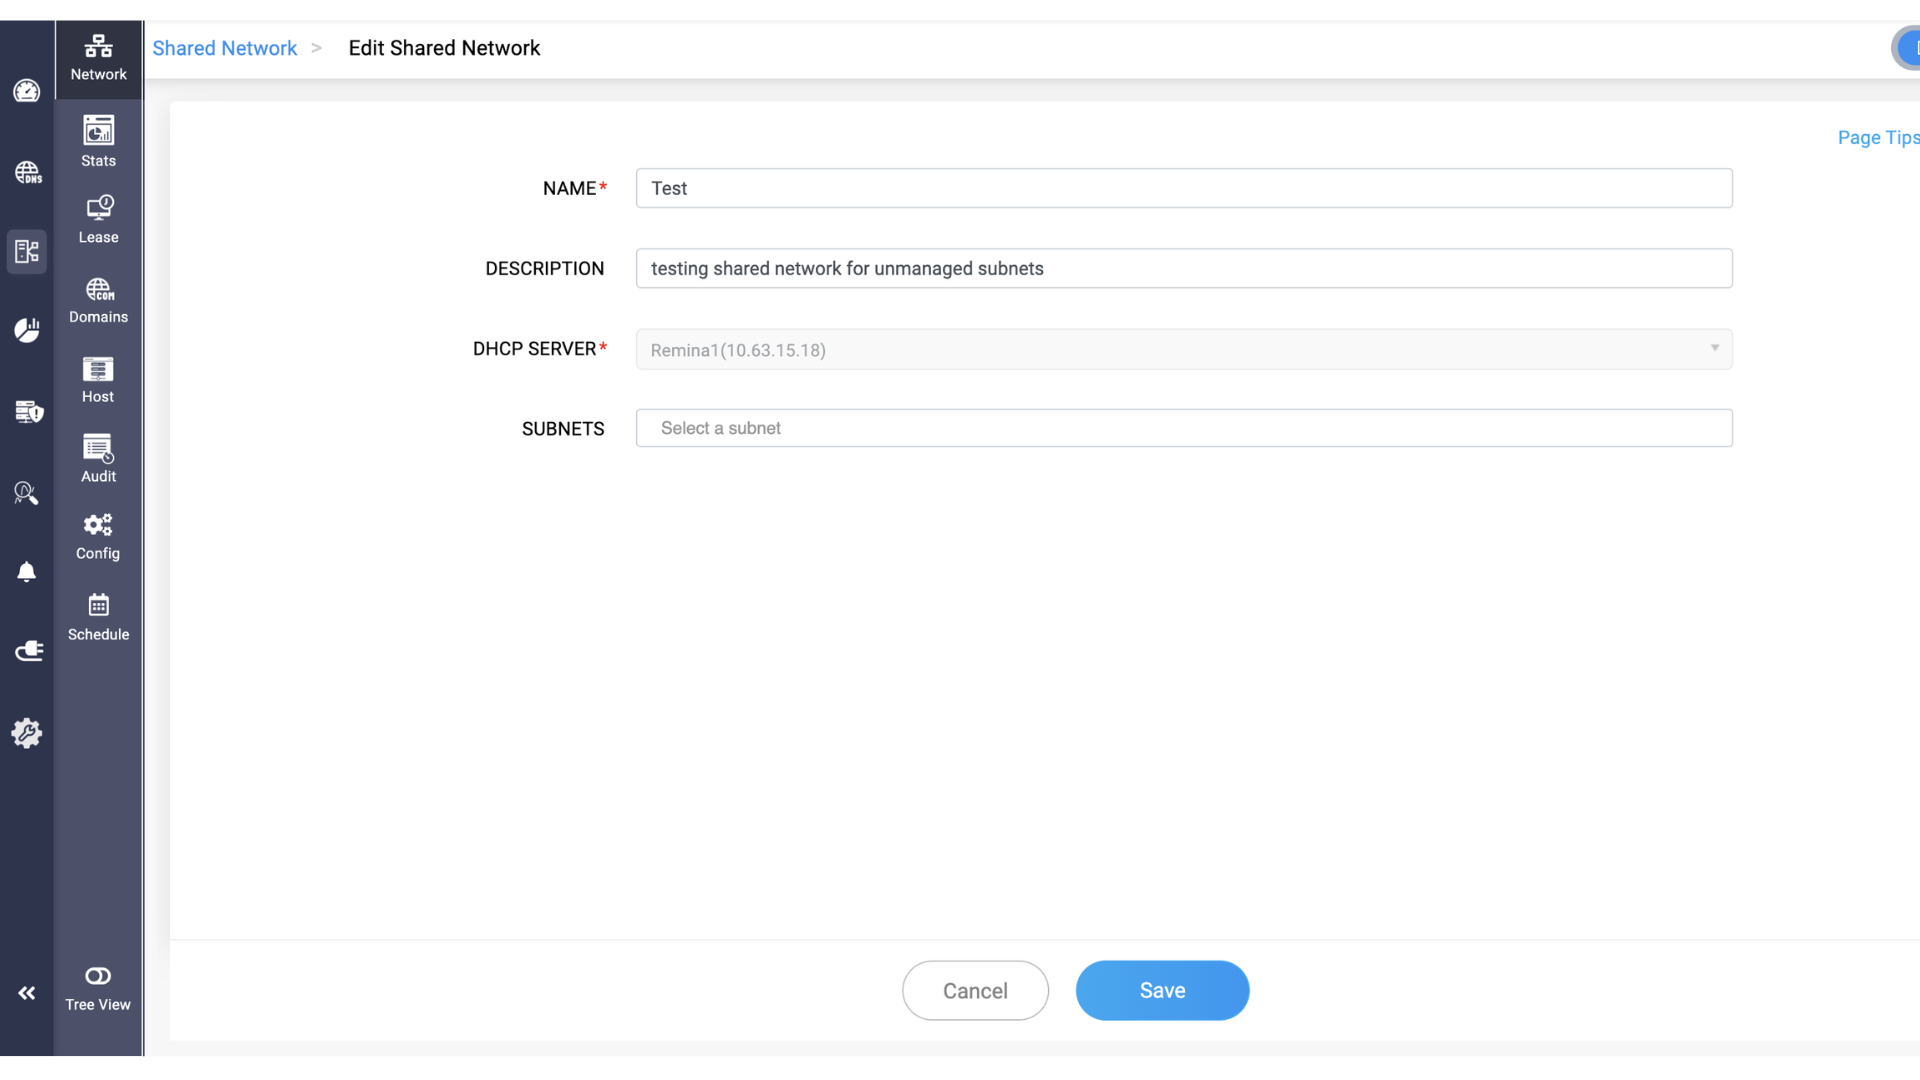This screenshot has width=1920, height=1080.
Task: Open the Host section
Action: pyautogui.click(x=98, y=380)
